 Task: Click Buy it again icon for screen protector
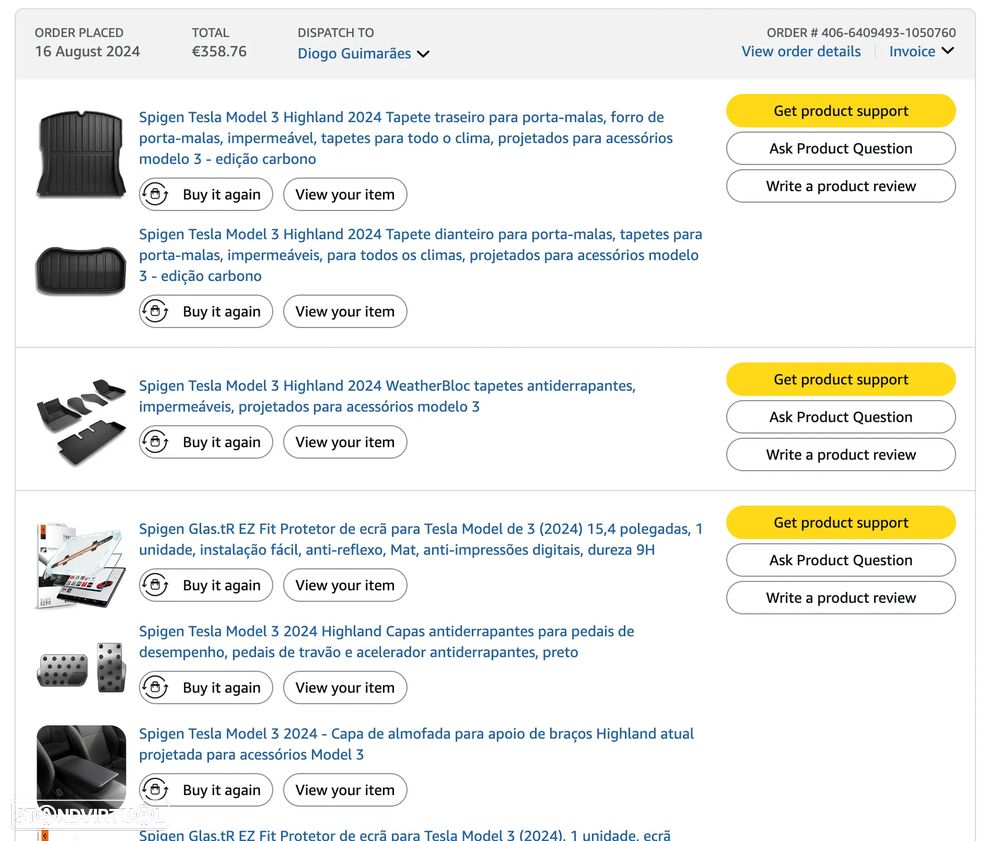[x=155, y=585]
